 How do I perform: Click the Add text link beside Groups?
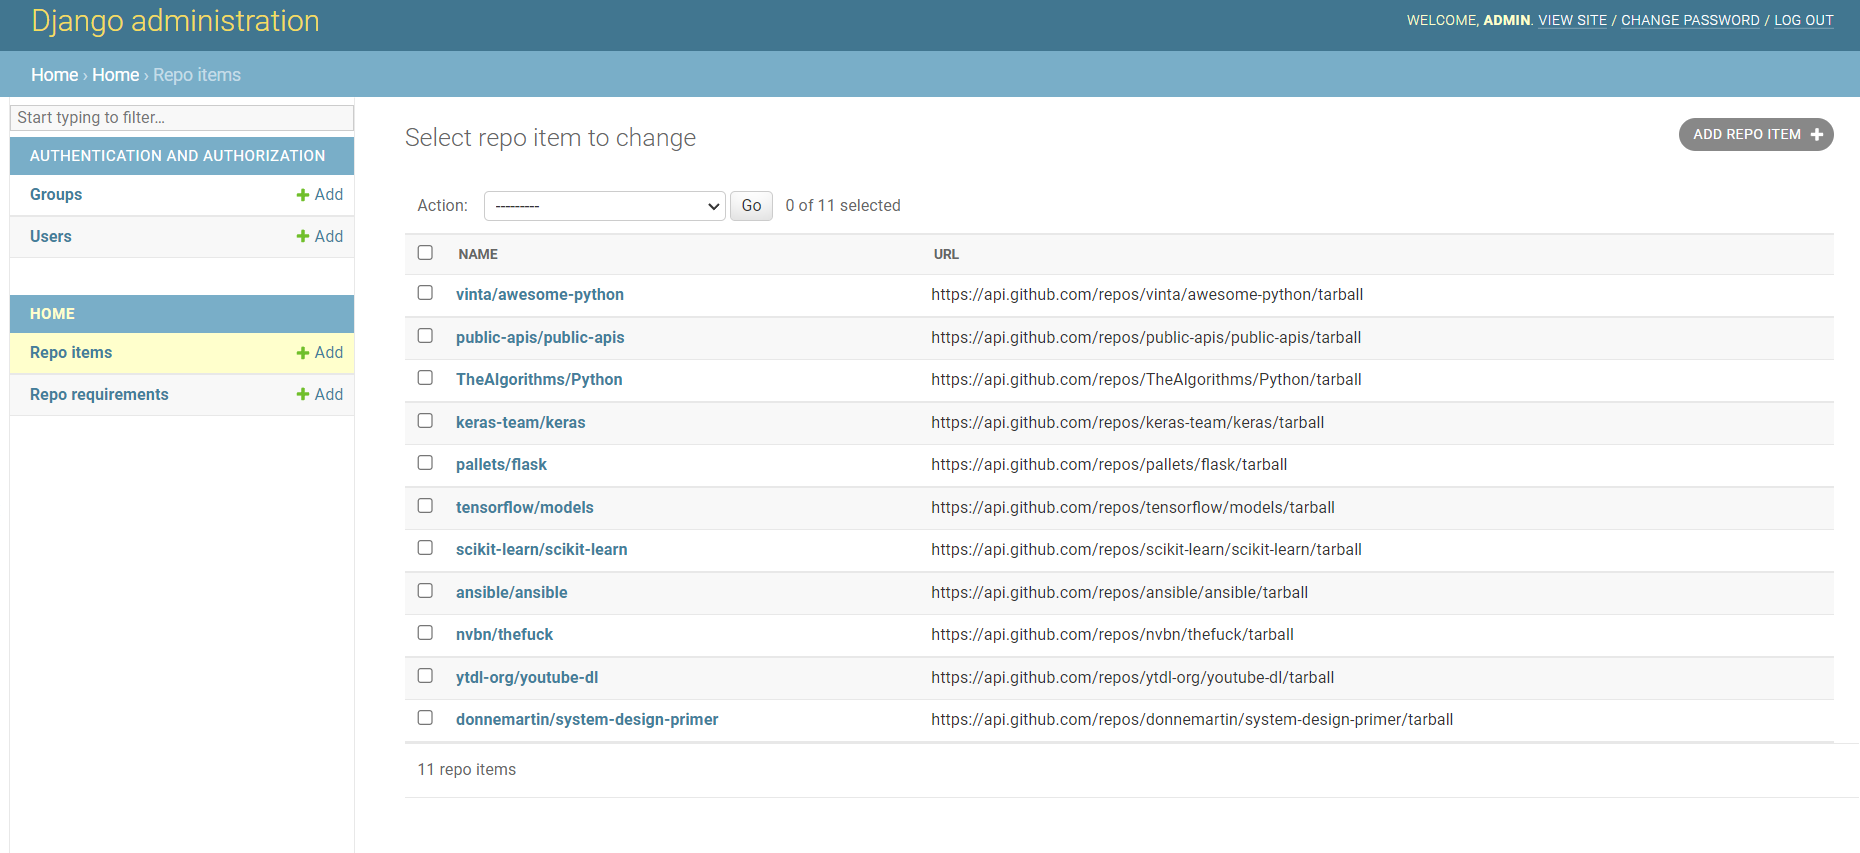(x=329, y=195)
